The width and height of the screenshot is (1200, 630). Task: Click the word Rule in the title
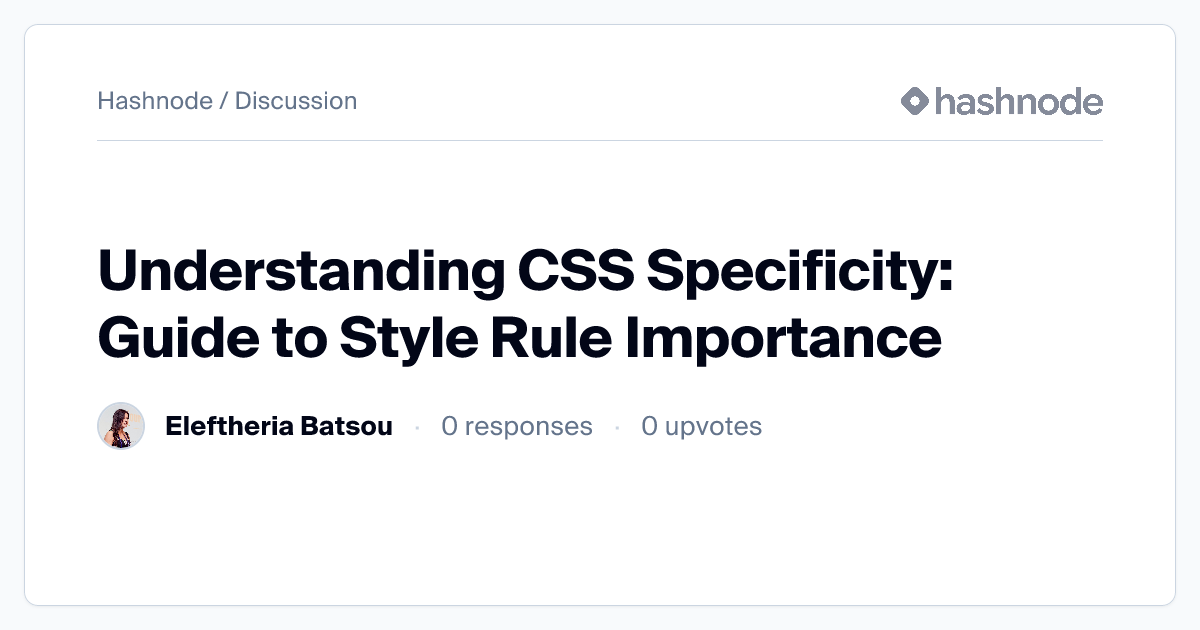tap(551, 338)
